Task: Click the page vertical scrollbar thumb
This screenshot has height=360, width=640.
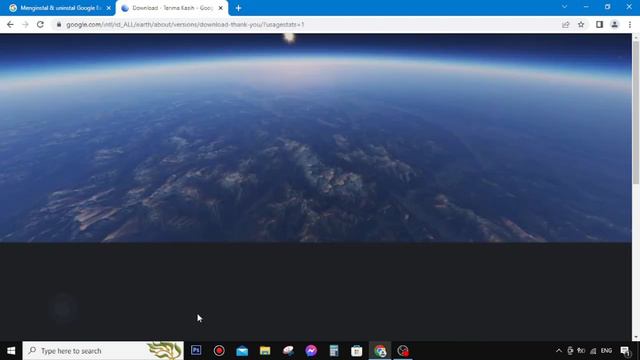Action: tap(636, 112)
